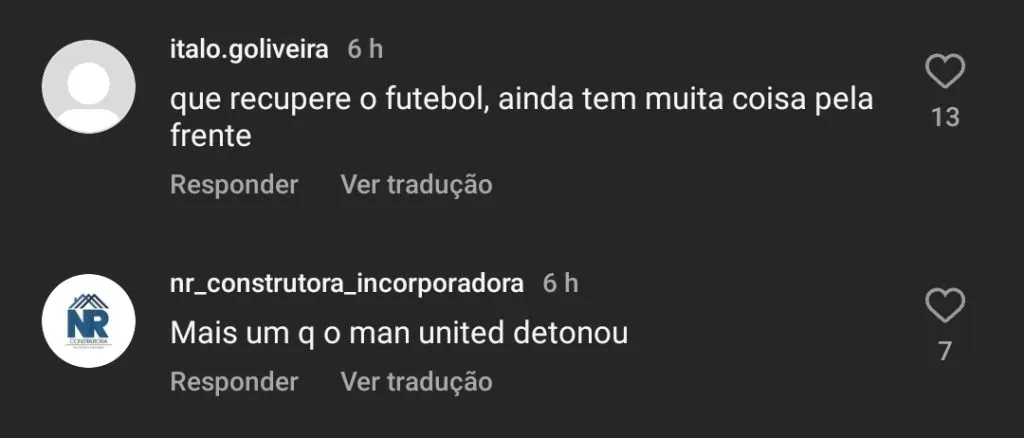Screen dimensions: 1024x438
Task: Click Ver tradução under the NR comment
Action: tap(416, 382)
